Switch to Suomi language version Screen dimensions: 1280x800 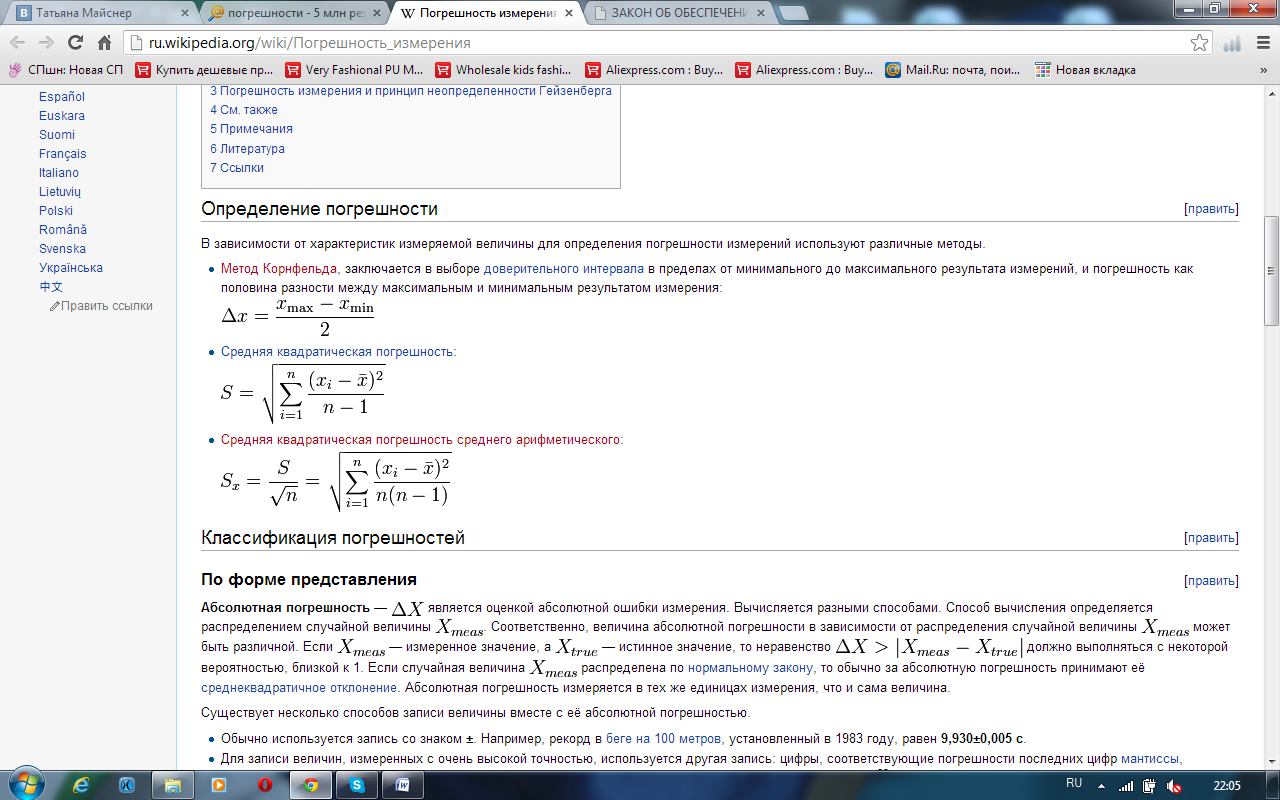pos(57,135)
